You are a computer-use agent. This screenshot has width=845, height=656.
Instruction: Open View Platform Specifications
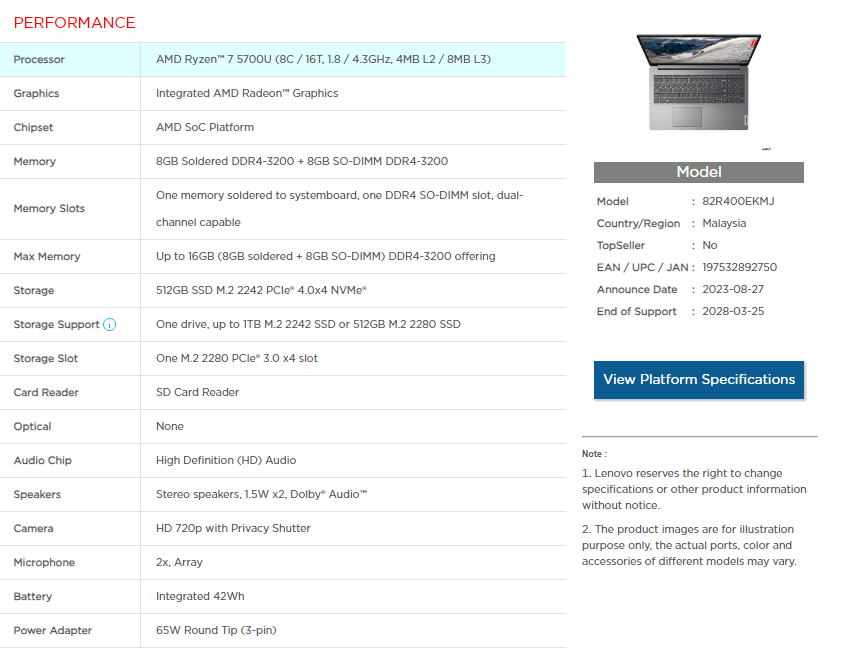(699, 380)
